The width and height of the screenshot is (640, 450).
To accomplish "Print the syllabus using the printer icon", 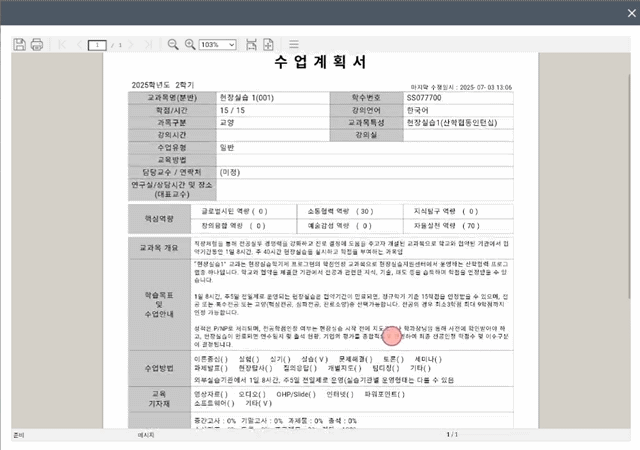I will (37, 45).
